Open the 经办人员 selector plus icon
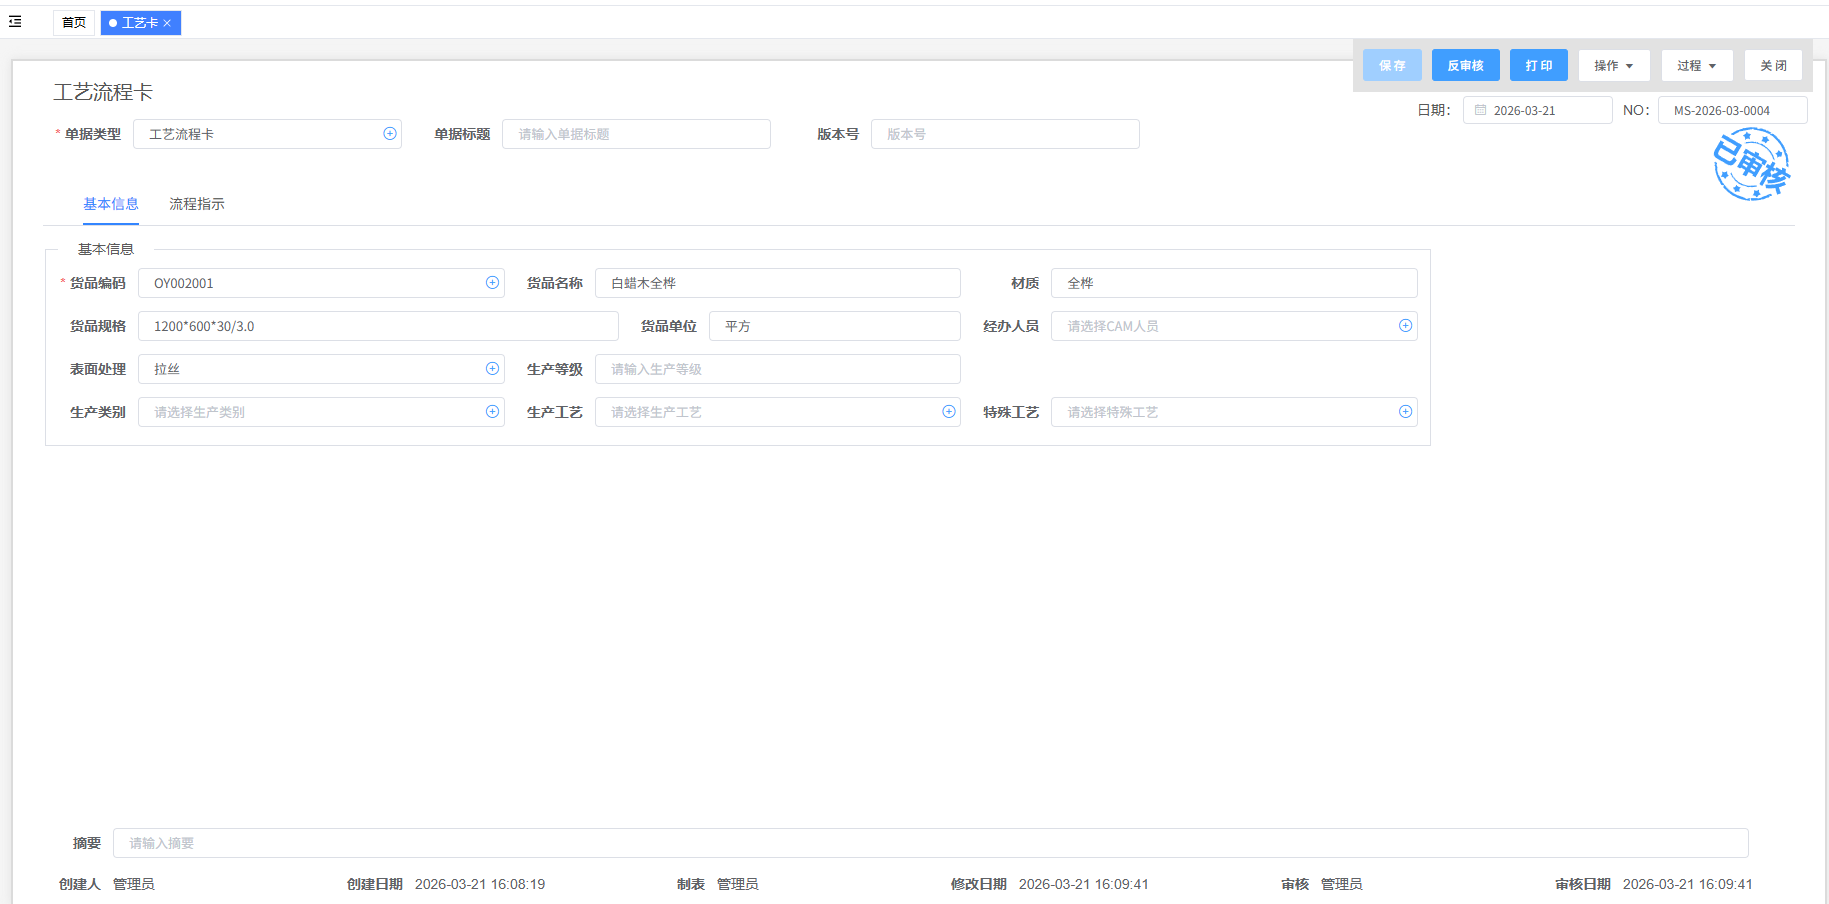The height and width of the screenshot is (904, 1829). (x=1405, y=326)
